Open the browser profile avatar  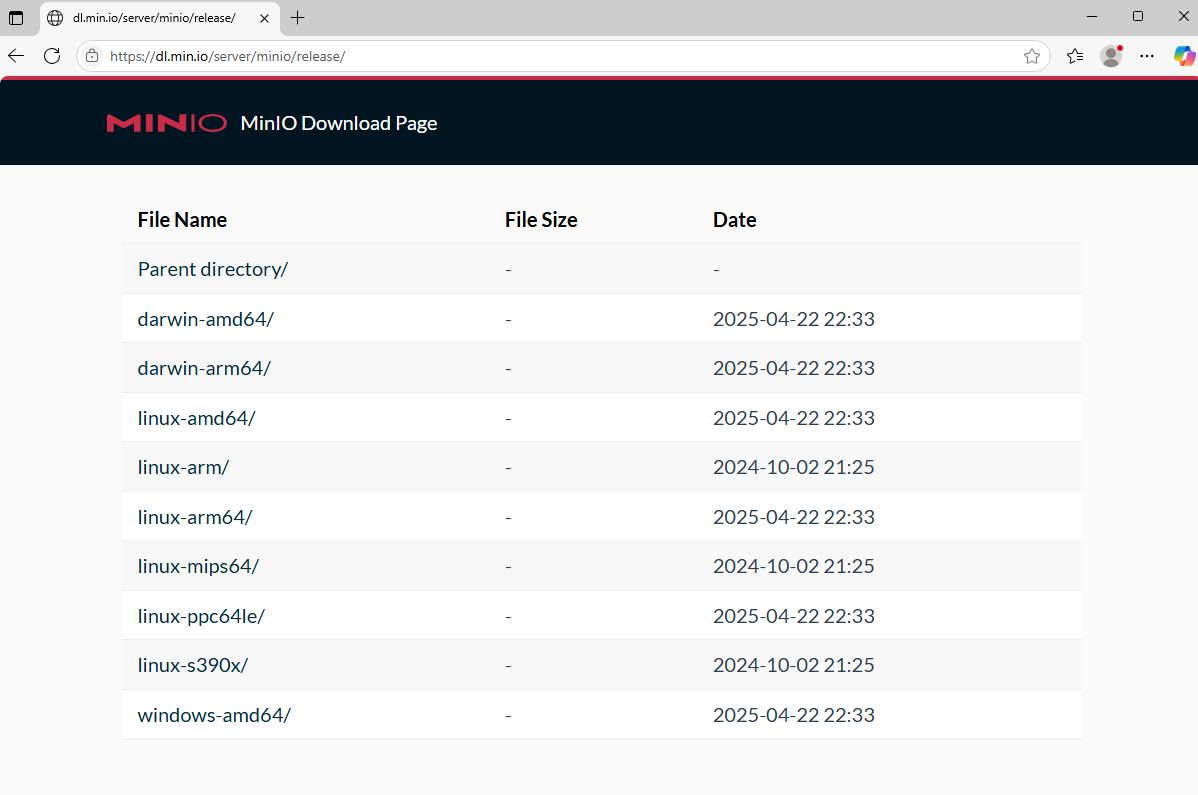(x=1111, y=56)
